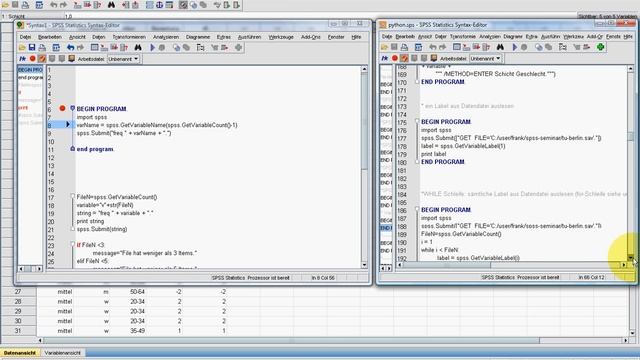Click the green plus icon in python.sps

pos(600,47)
